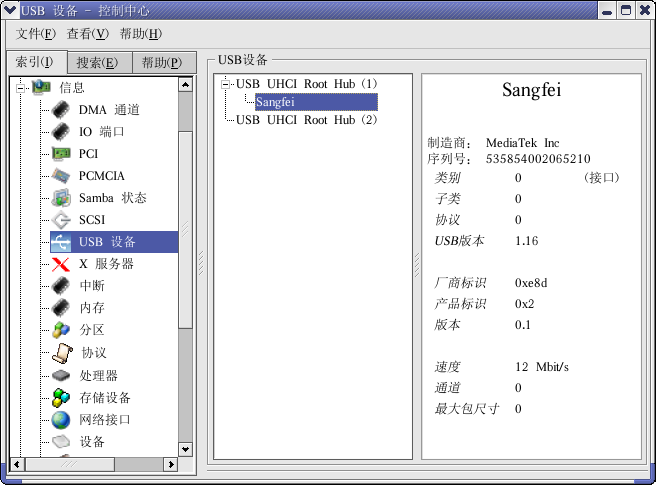This screenshot has width=656, height=485.
Task: Select DMA 通道 in the tree
Action: coord(109,110)
